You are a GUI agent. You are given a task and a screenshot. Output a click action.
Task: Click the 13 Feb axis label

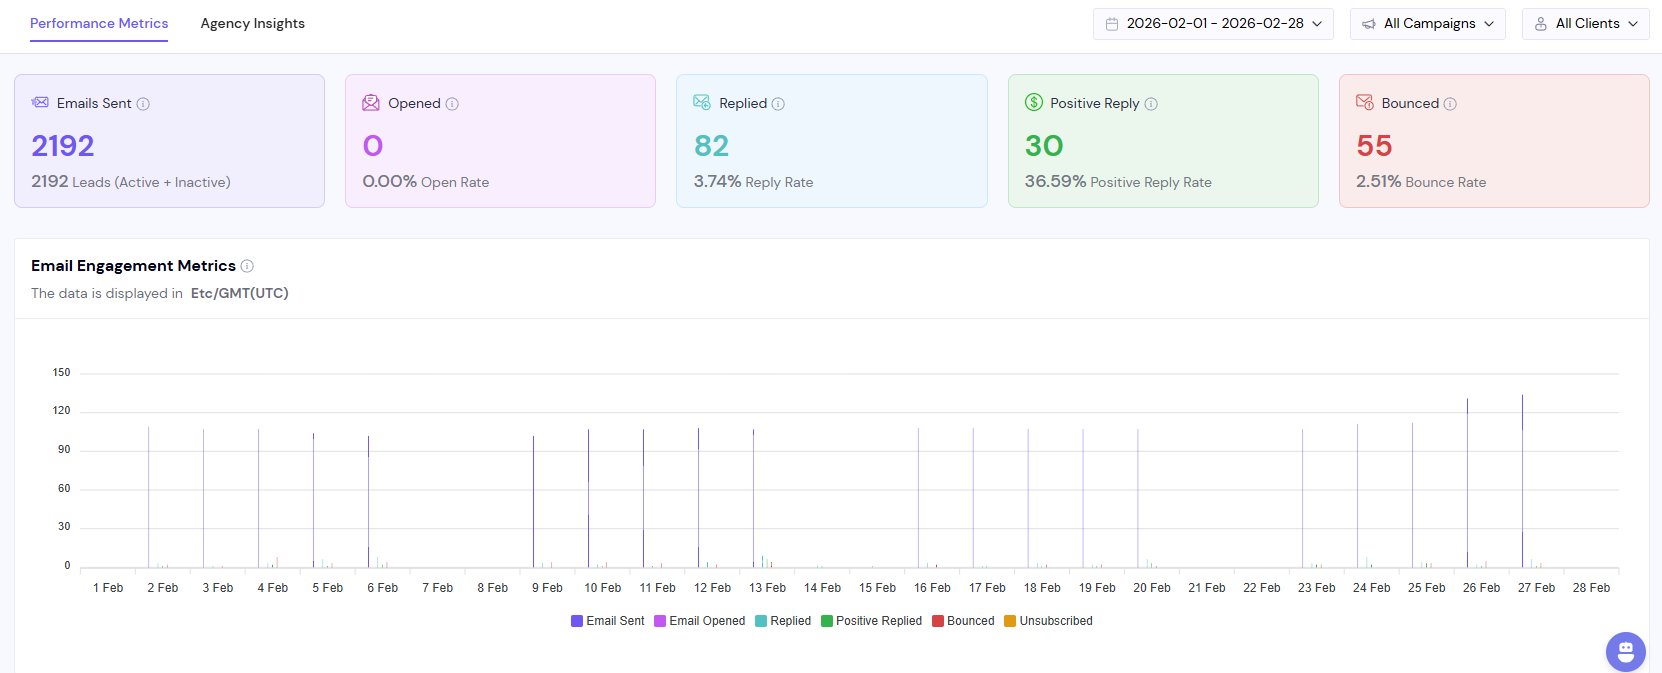coord(767,588)
